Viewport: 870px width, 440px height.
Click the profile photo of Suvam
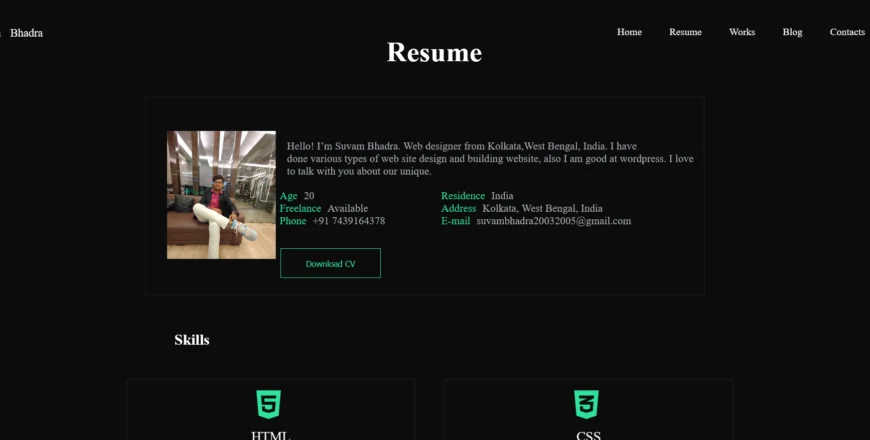coord(221,195)
